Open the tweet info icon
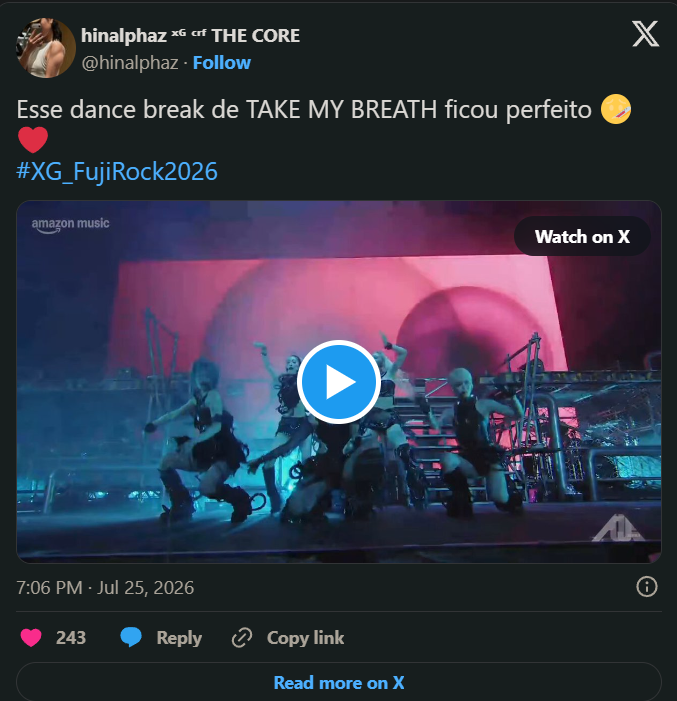Screen dimensions: 677x701 pyautogui.click(x=647, y=587)
